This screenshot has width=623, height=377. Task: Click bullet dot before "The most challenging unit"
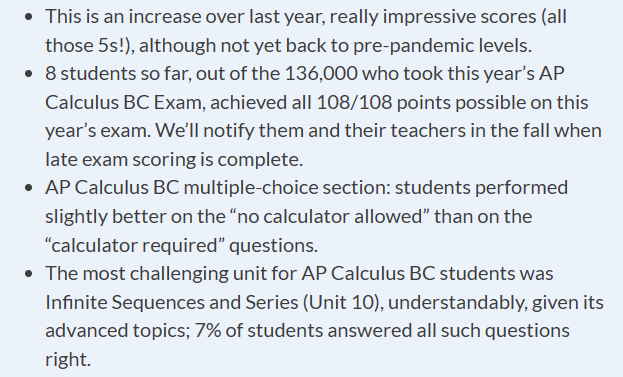(x=28, y=274)
